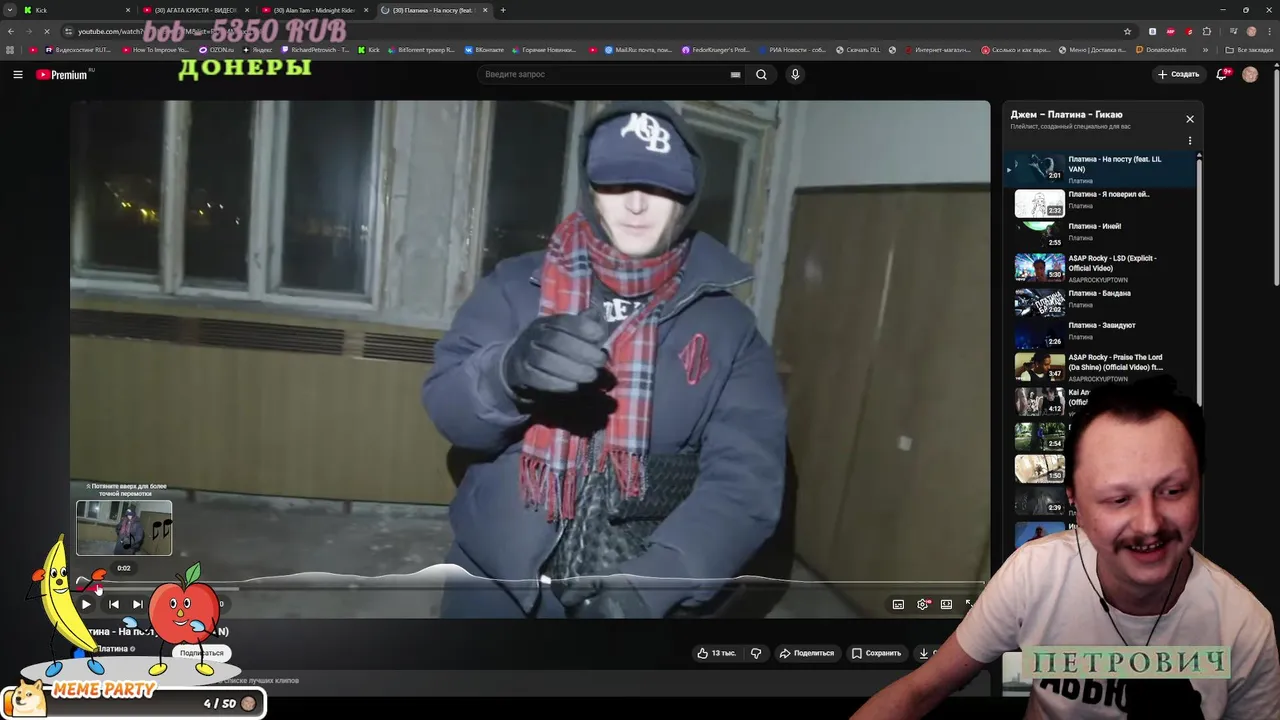Open OZON.ru bookmark
This screenshot has width=1280, height=720.
click(x=217, y=50)
